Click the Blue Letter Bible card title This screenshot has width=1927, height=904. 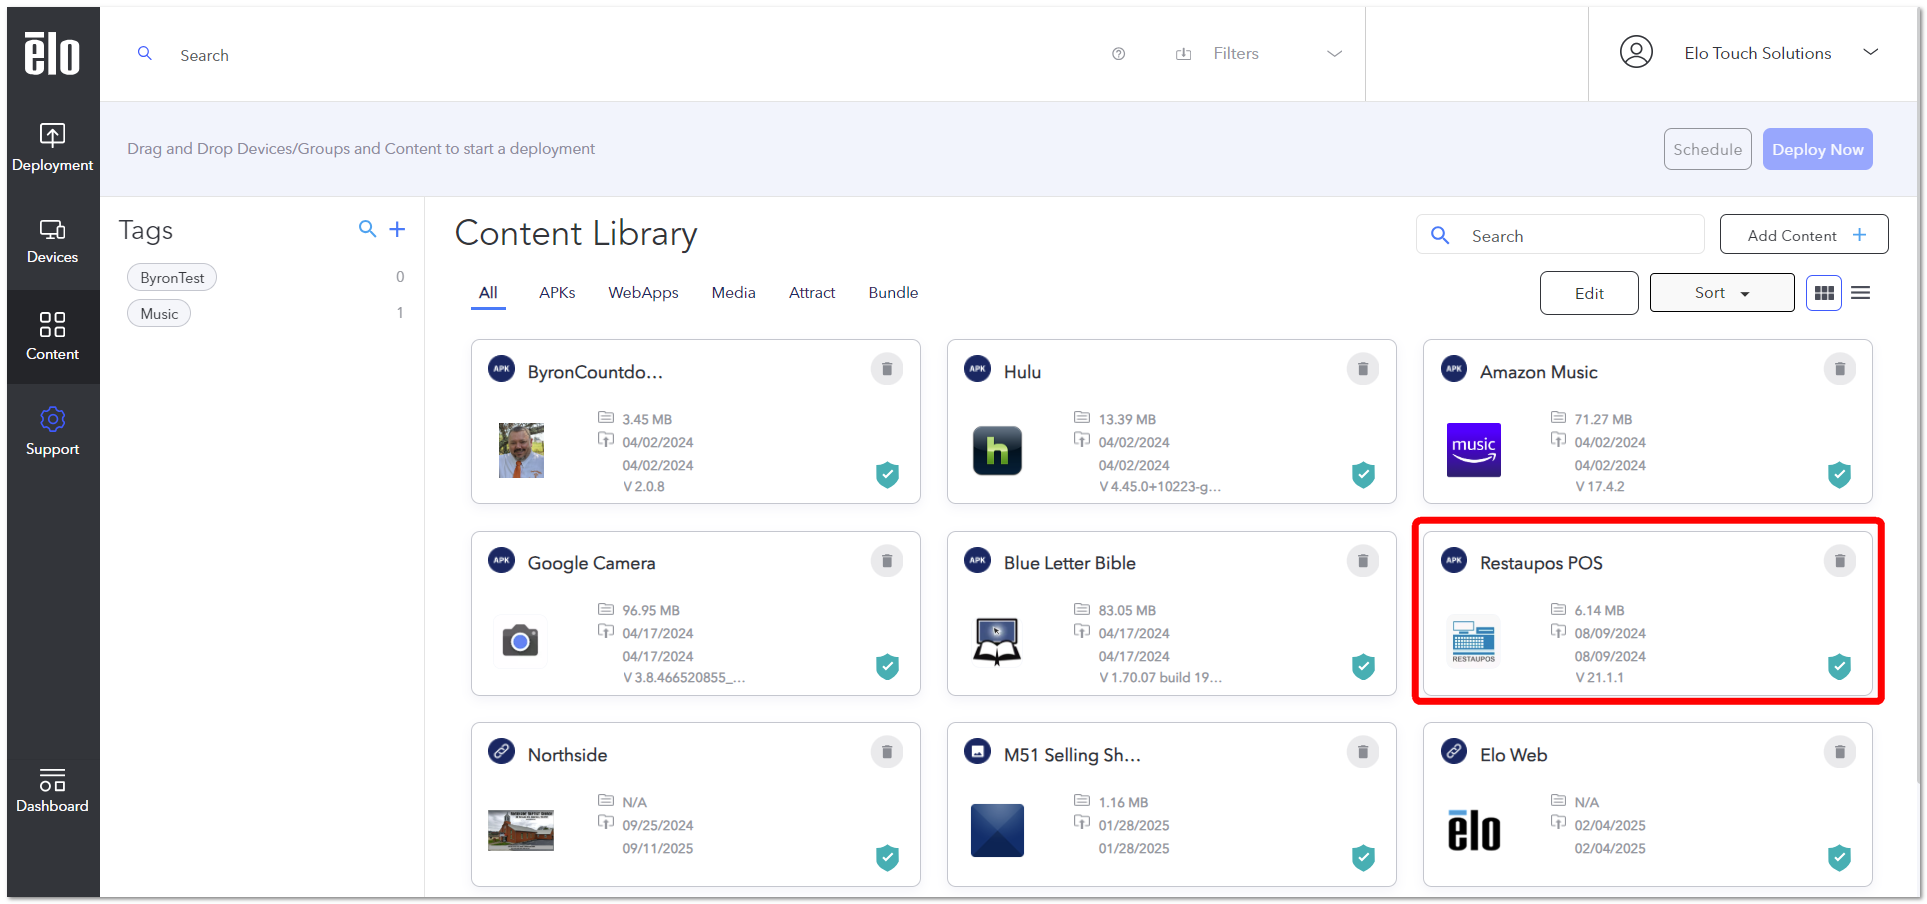pyautogui.click(x=1069, y=563)
